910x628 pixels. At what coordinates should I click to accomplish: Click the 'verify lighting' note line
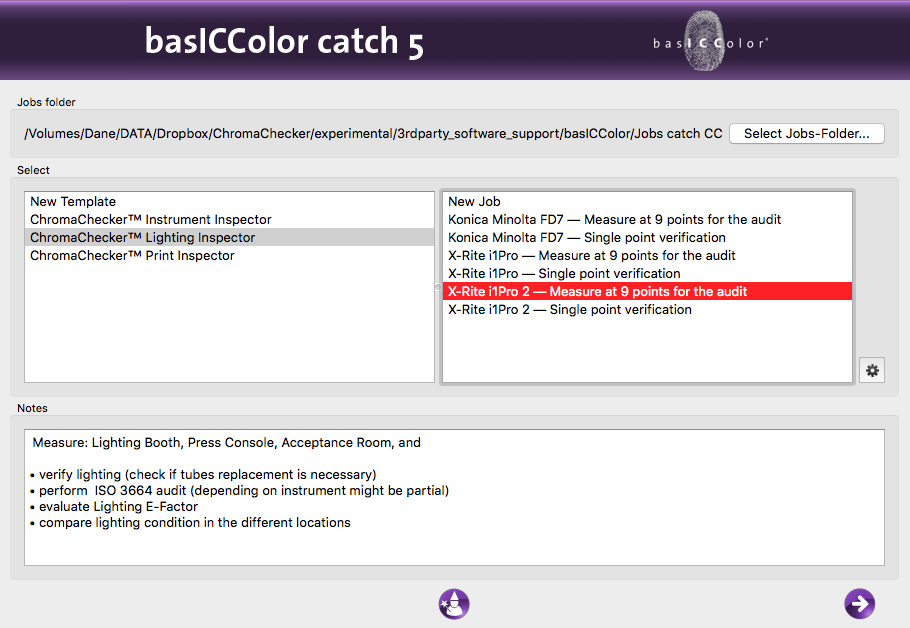click(203, 475)
